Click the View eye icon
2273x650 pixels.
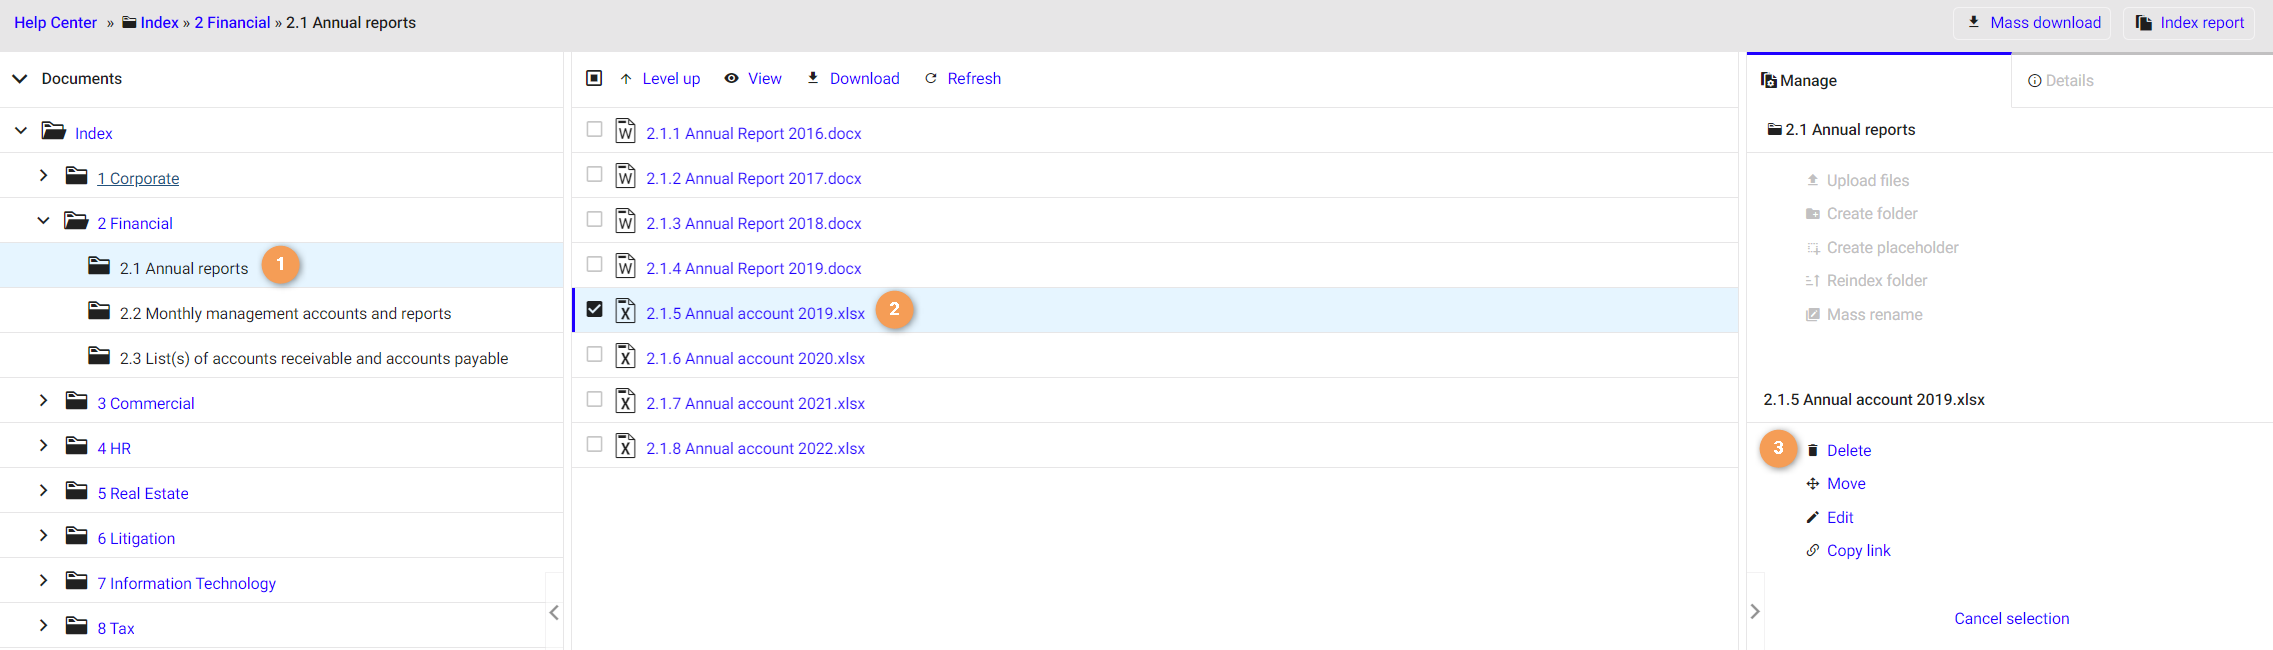tap(732, 79)
